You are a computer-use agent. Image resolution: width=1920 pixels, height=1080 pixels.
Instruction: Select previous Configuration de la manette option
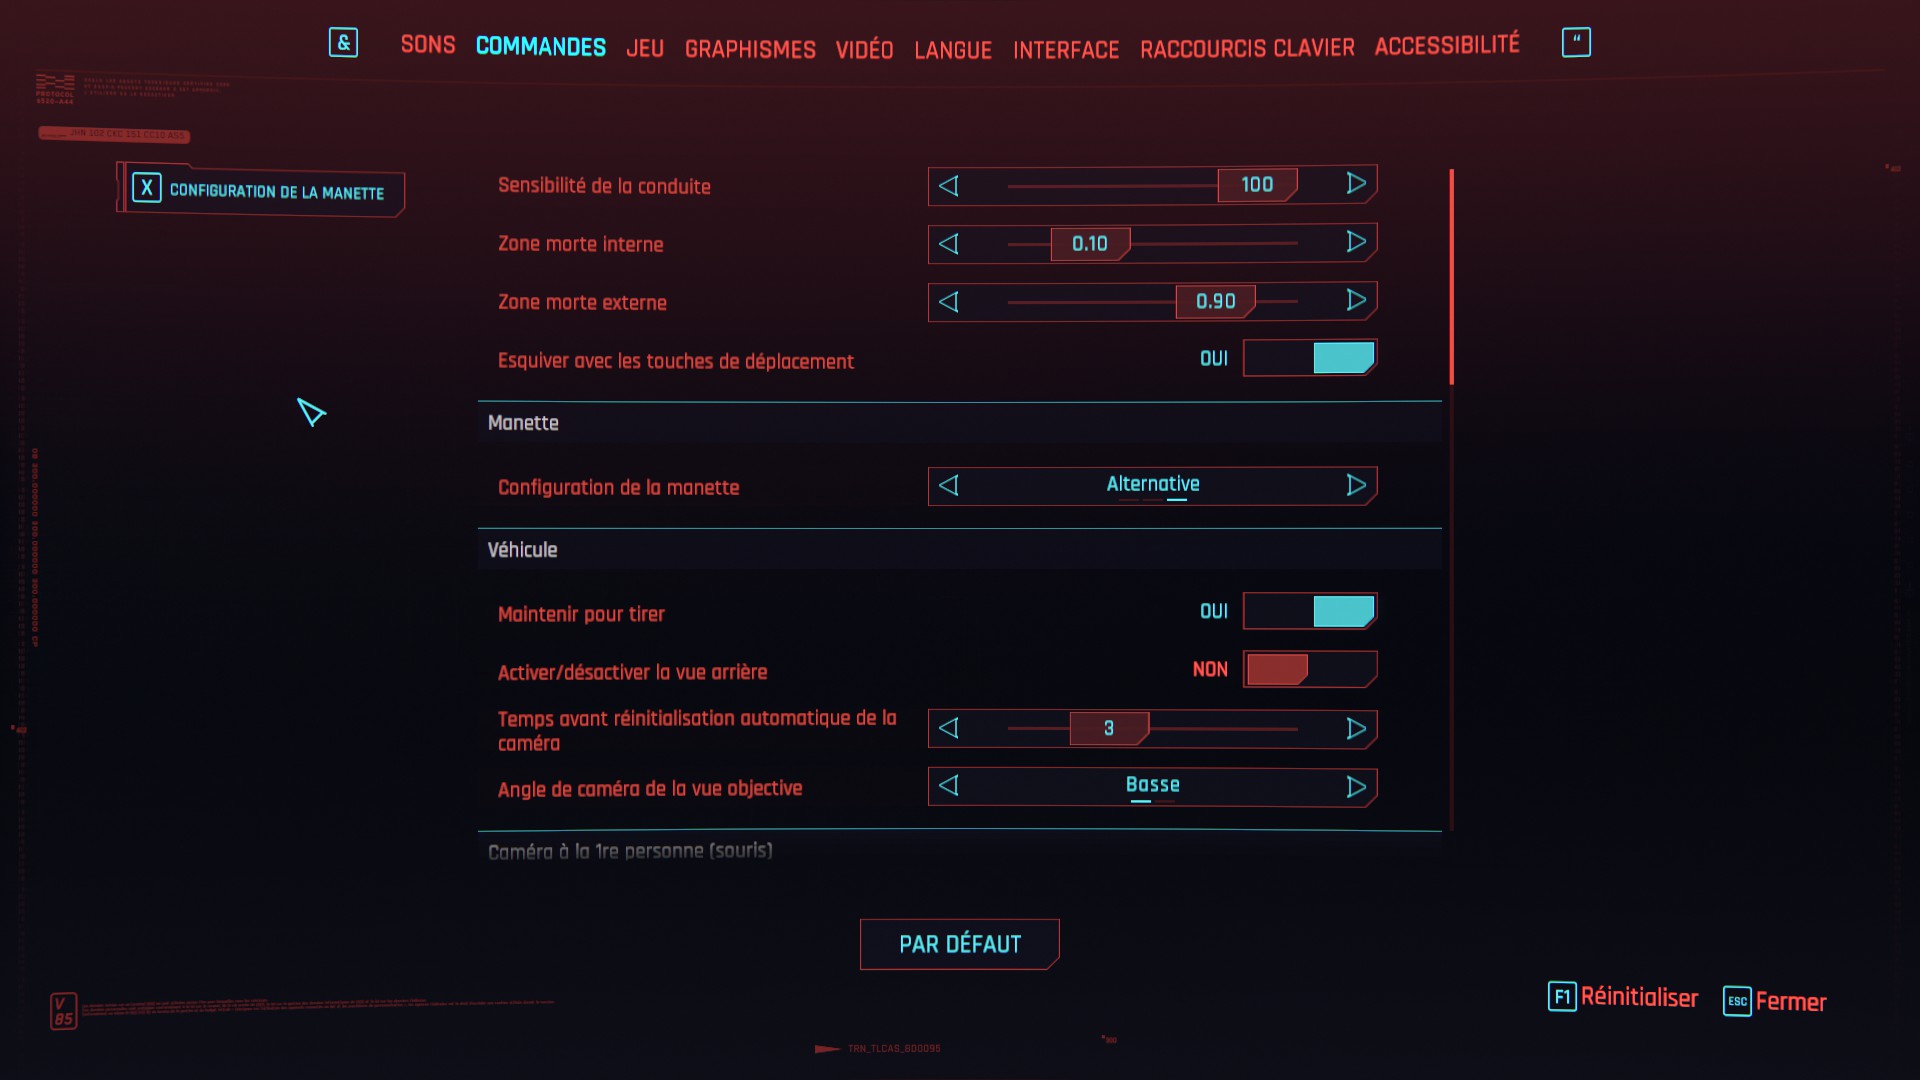coord(949,486)
